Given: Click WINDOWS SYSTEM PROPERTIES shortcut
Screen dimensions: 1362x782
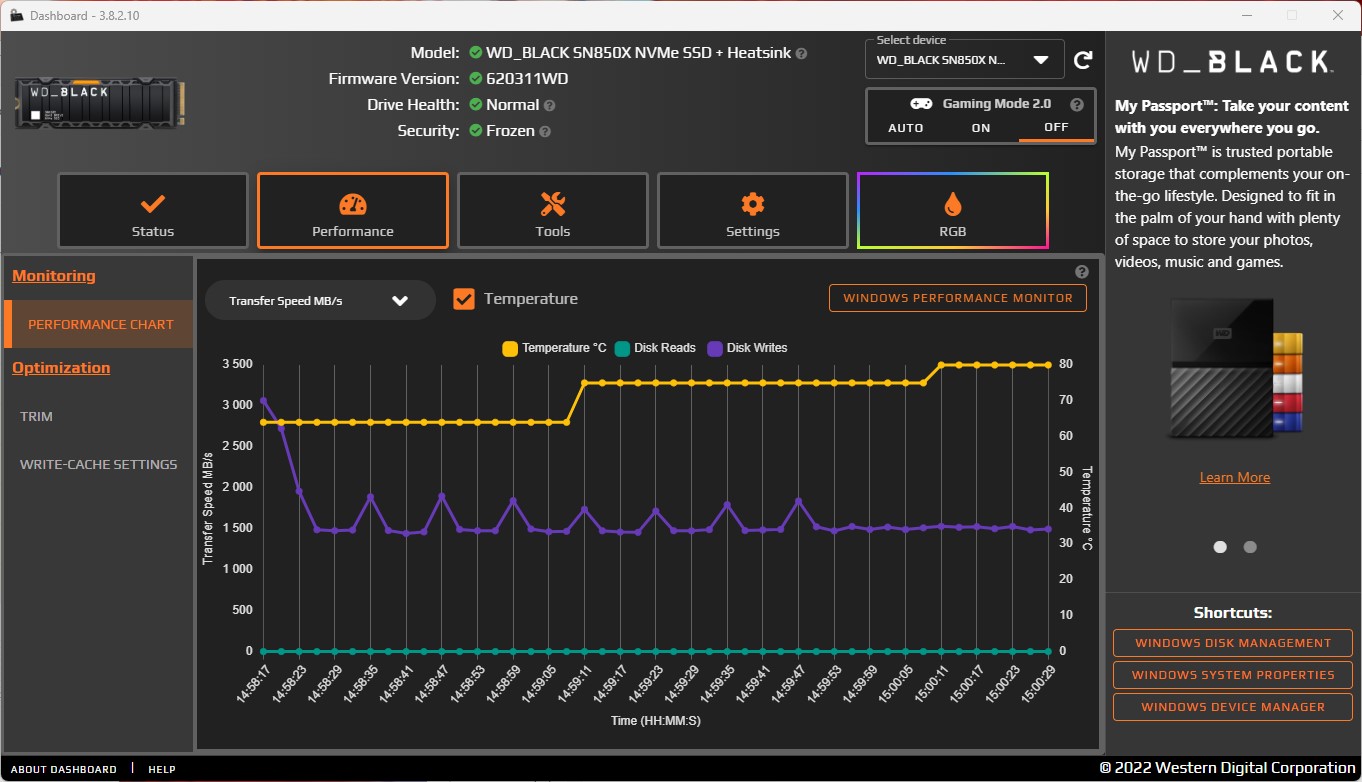Looking at the screenshot, I should coord(1233,675).
